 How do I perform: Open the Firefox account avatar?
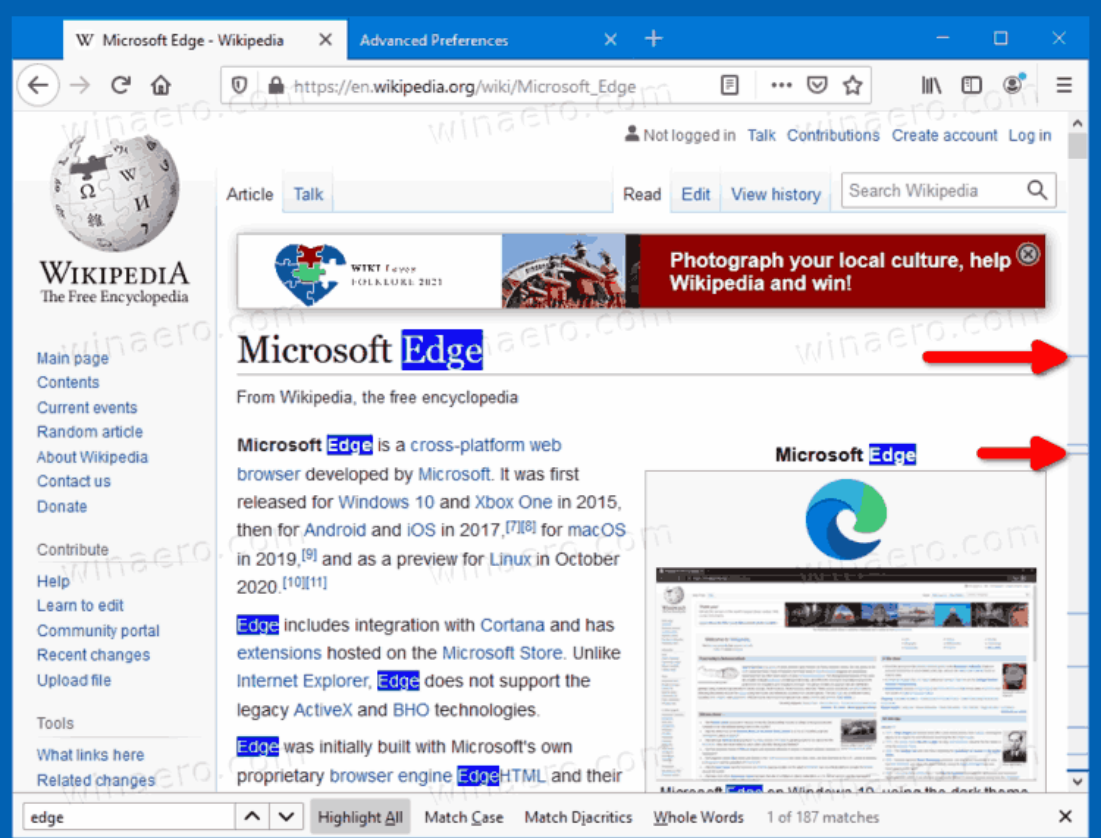[1013, 84]
